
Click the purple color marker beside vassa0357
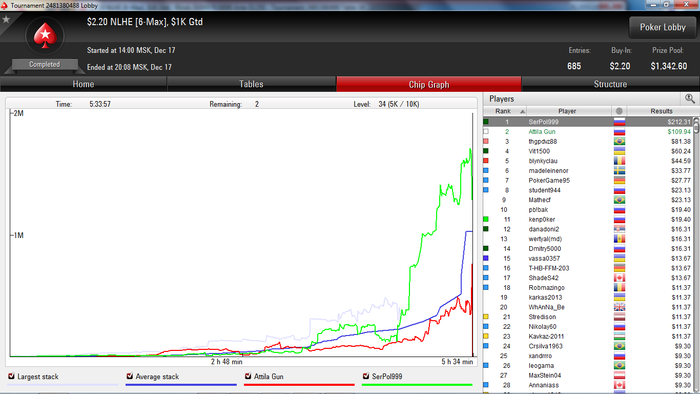coord(486,258)
